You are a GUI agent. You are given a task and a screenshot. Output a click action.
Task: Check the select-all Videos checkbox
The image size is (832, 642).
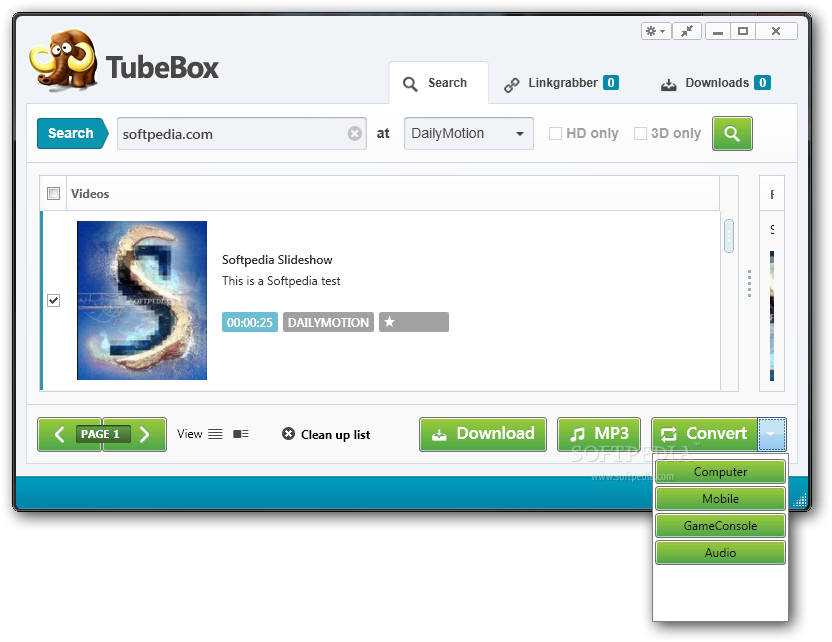(x=53, y=194)
